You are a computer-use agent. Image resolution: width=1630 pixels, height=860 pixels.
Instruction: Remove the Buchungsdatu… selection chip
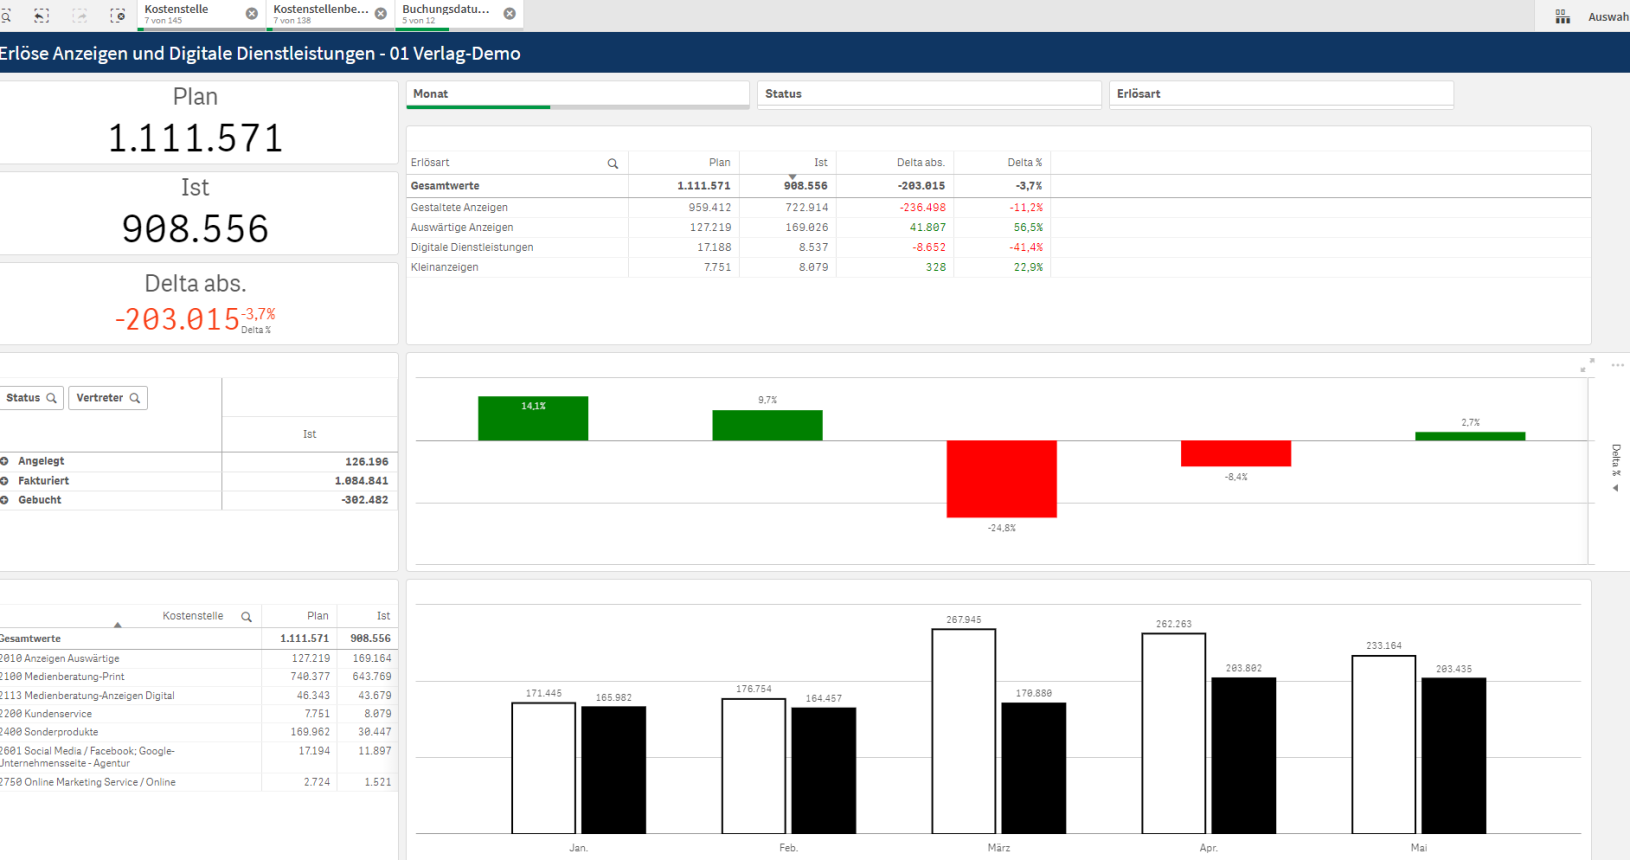pyautogui.click(x=509, y=14)
